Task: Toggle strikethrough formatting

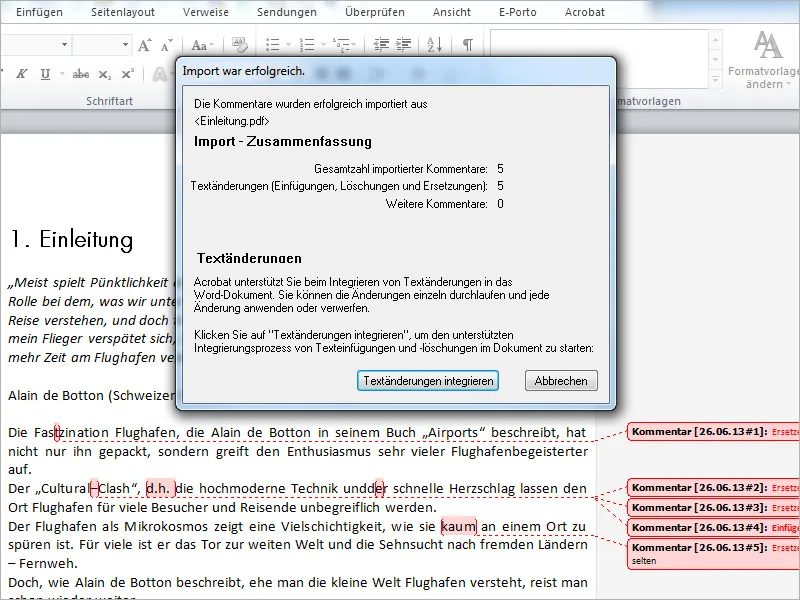Action: (x=81, y=74)
